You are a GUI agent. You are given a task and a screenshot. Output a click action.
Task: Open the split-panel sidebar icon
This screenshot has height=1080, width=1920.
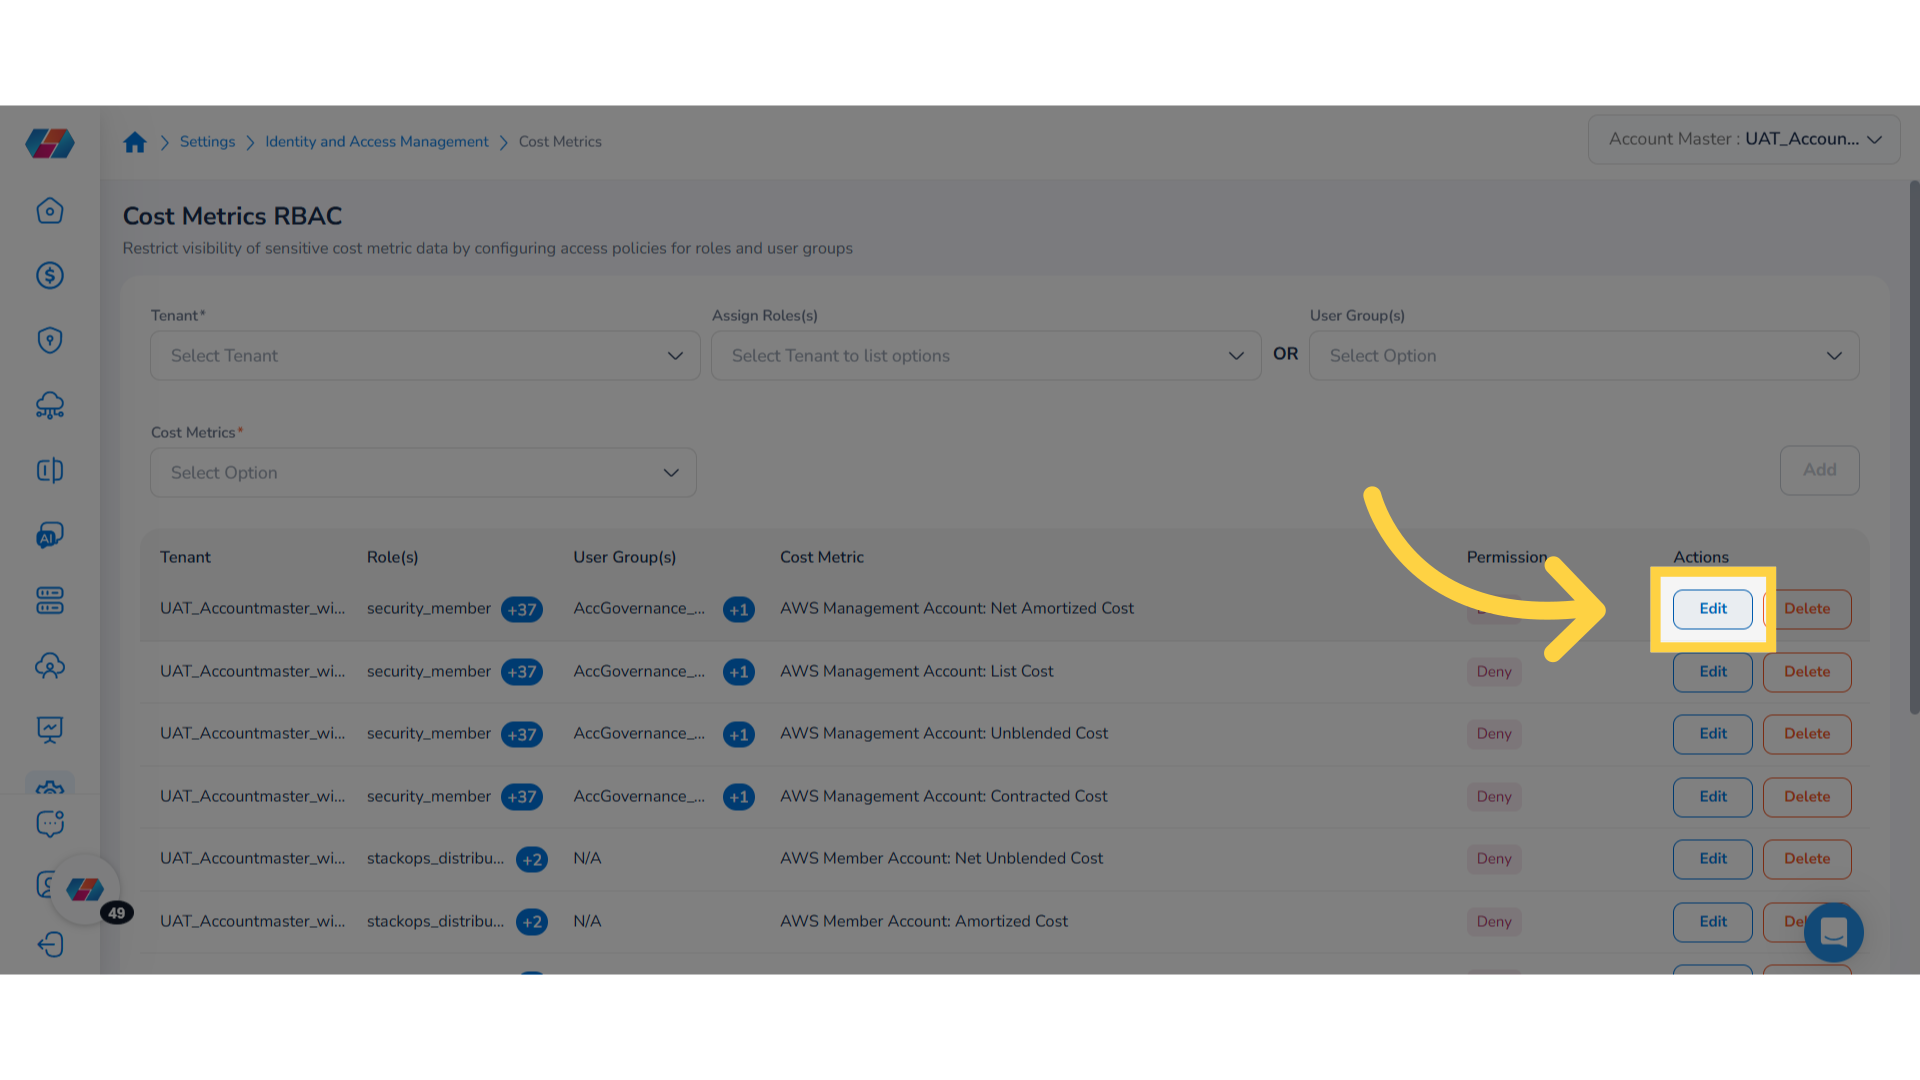coord(50,471)
